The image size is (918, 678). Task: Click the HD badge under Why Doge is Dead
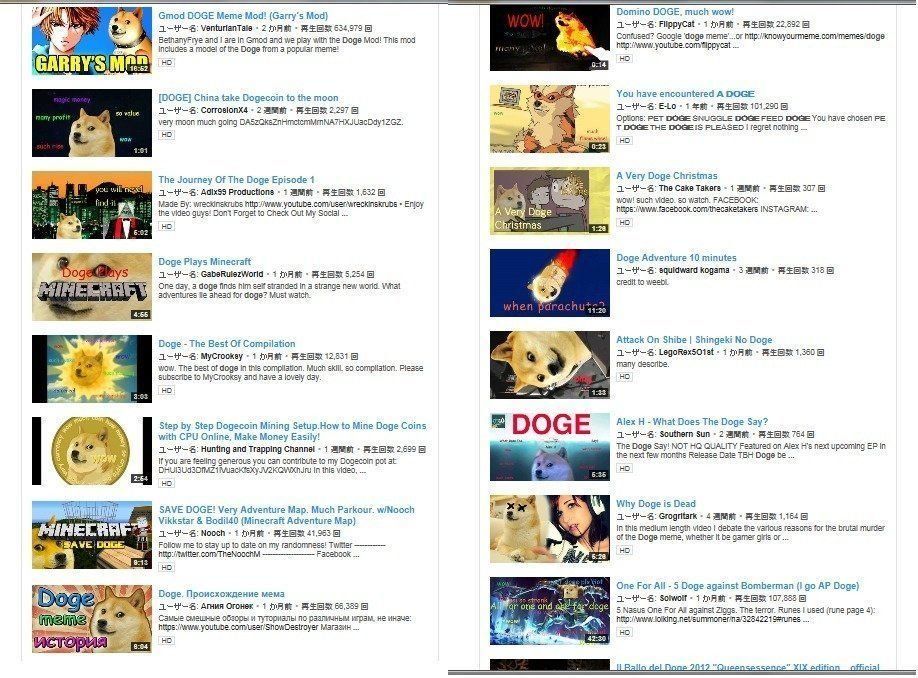(624, 550)
